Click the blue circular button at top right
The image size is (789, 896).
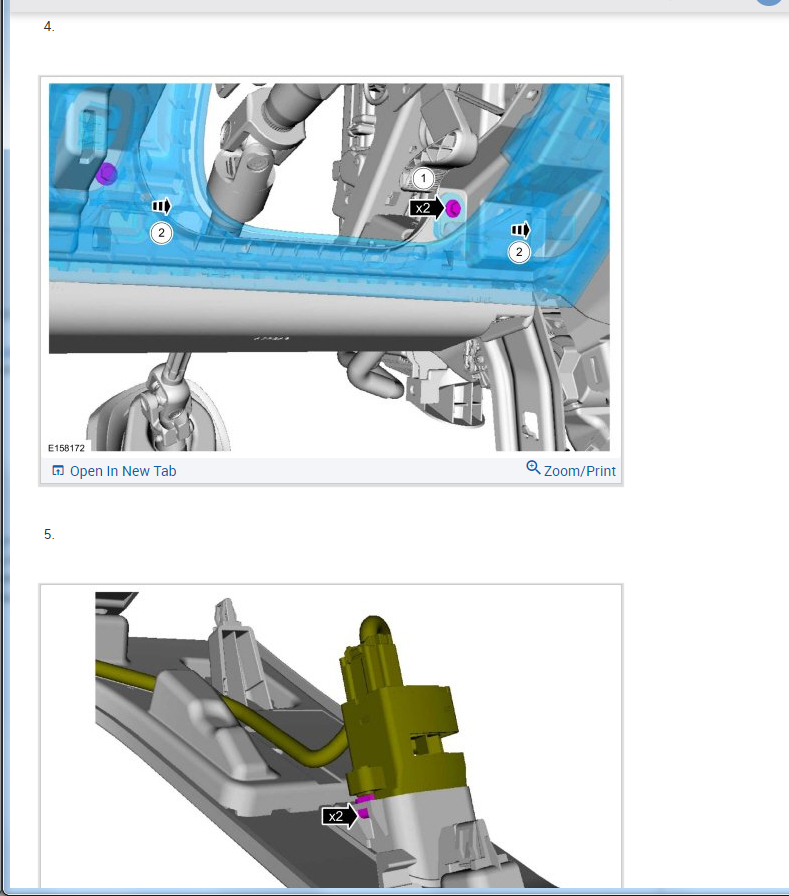pos(771,3)
